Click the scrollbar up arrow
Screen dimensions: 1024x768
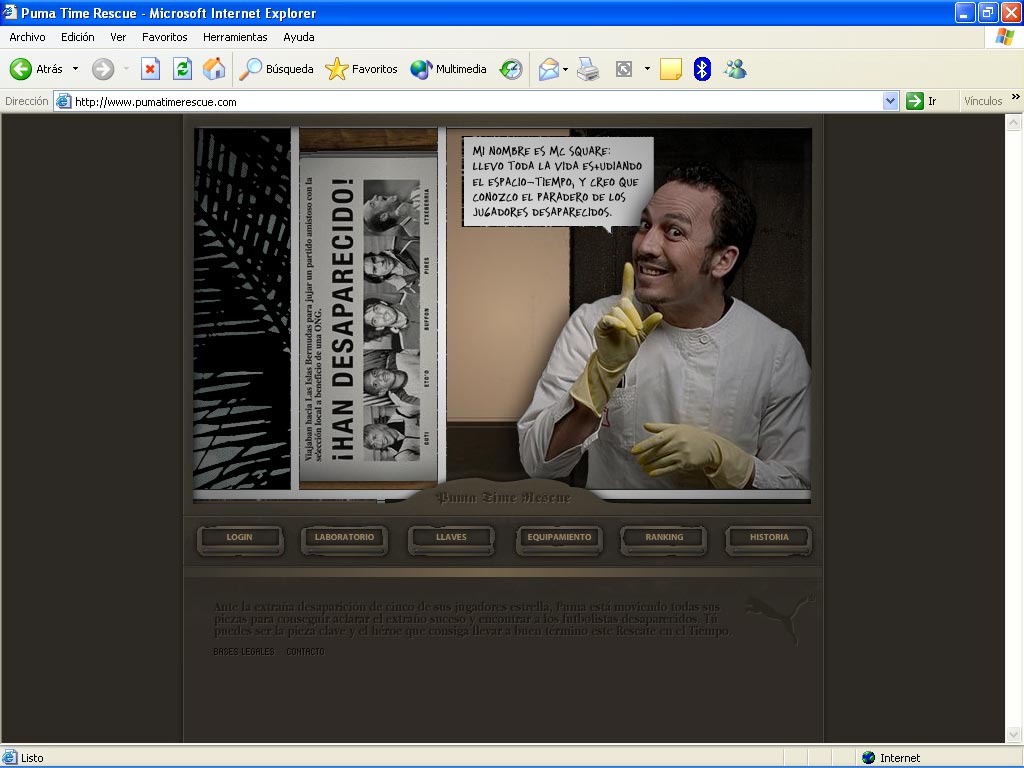pos(1014,122)
